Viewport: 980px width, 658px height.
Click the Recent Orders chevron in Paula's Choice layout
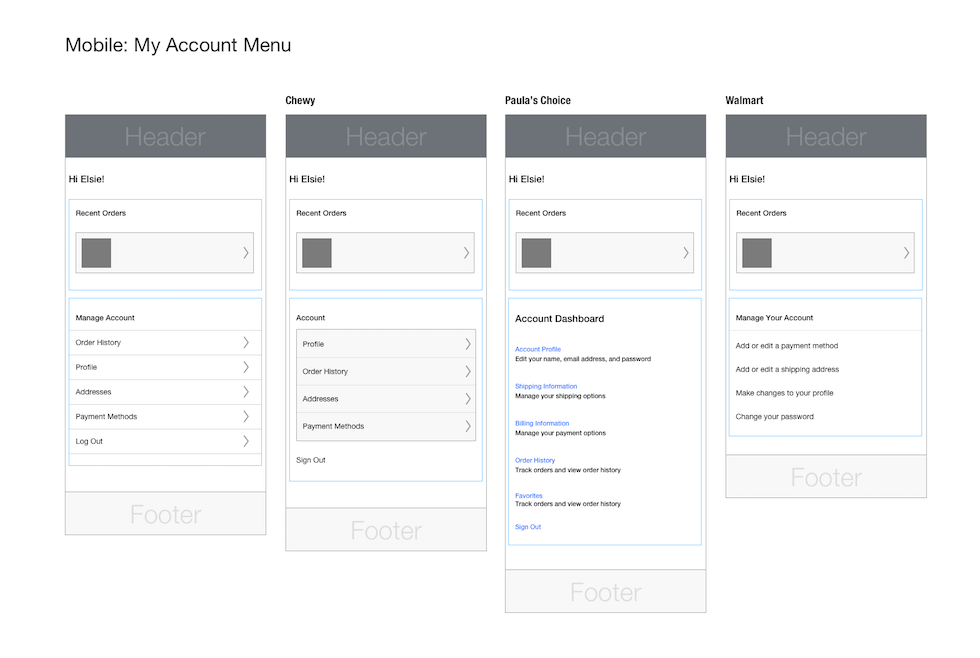[686, 253]
